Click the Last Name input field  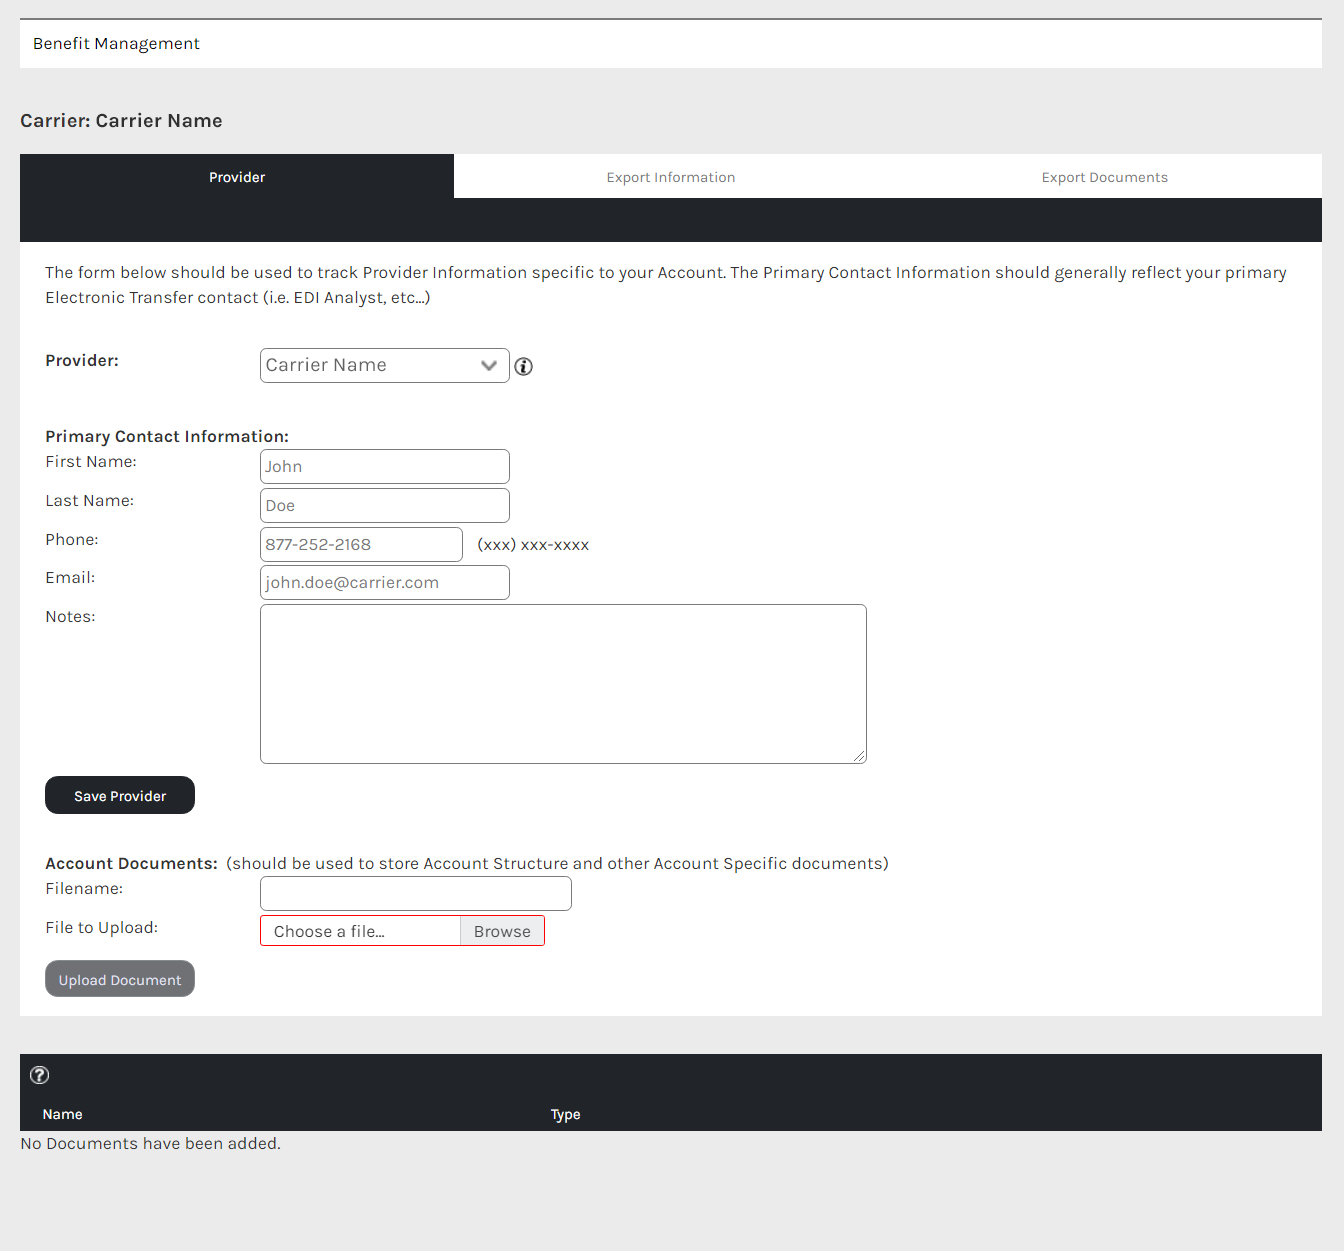tap(385, 505)
